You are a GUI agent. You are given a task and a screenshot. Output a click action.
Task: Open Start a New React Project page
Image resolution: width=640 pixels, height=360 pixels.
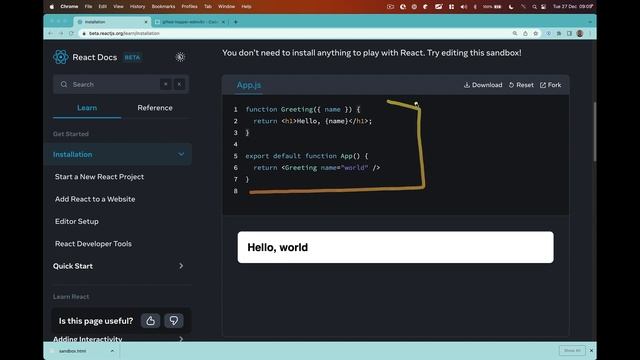point(99,177)
